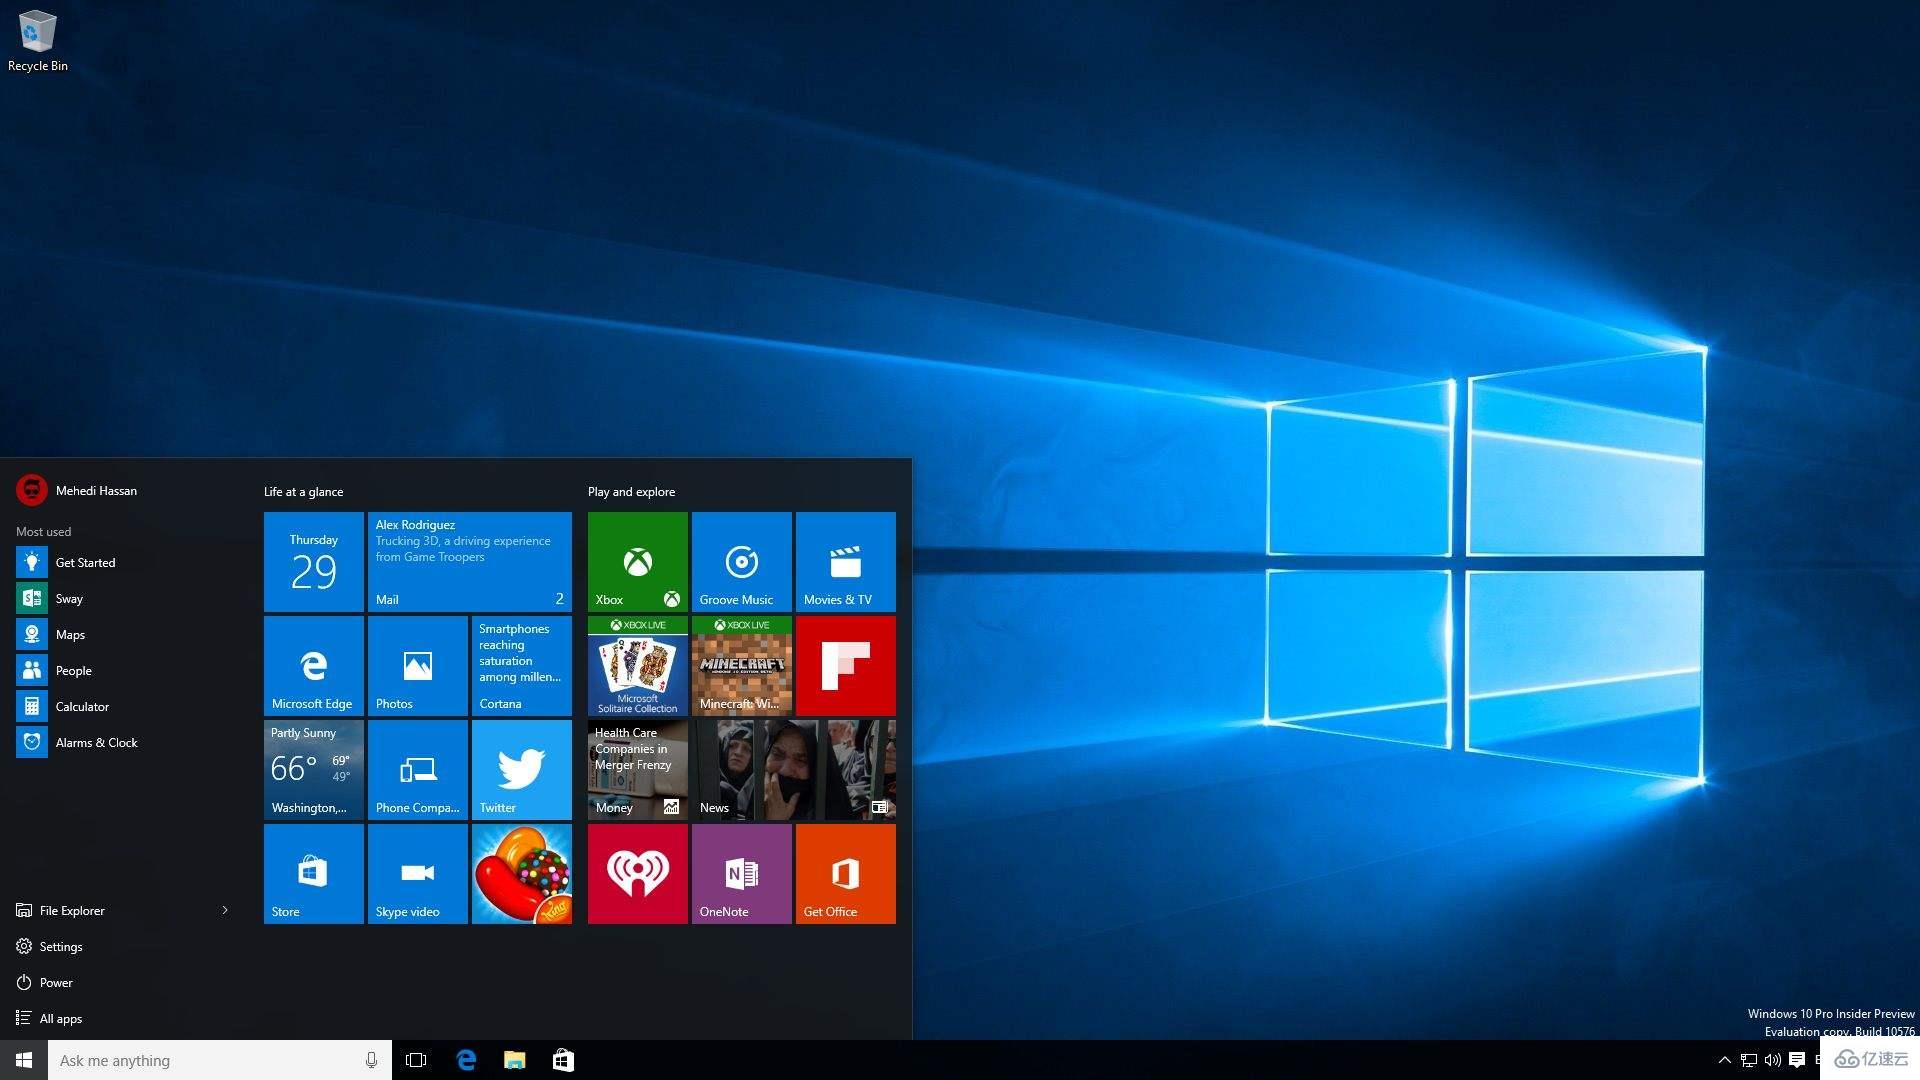The image size is (1920, 1080).
Task: Open the Action Center notifications icon
Action: pyautogui.click(x=1797, y=1060)
